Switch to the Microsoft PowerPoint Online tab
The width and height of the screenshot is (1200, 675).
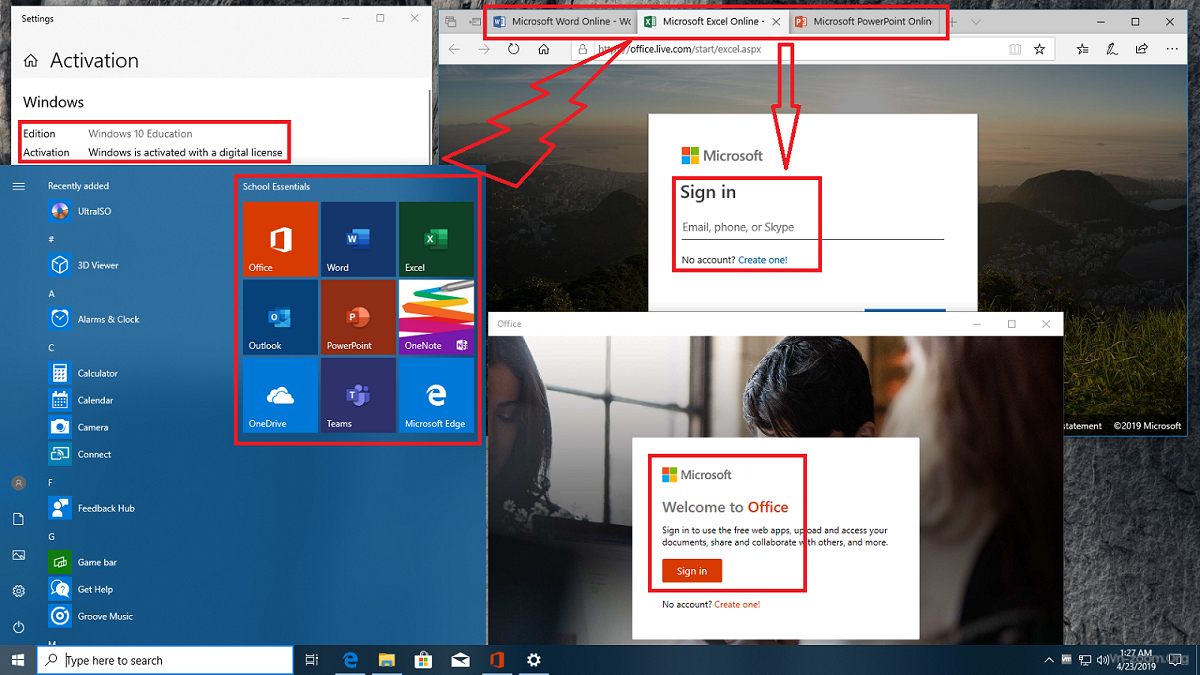(x=865, y=21)
